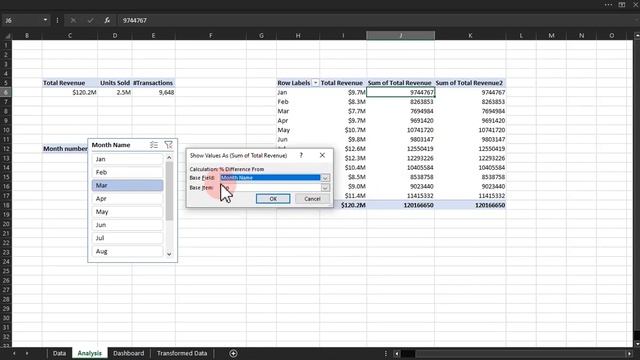Click the slicer scroll down arrow

click(x=169, y=254)
